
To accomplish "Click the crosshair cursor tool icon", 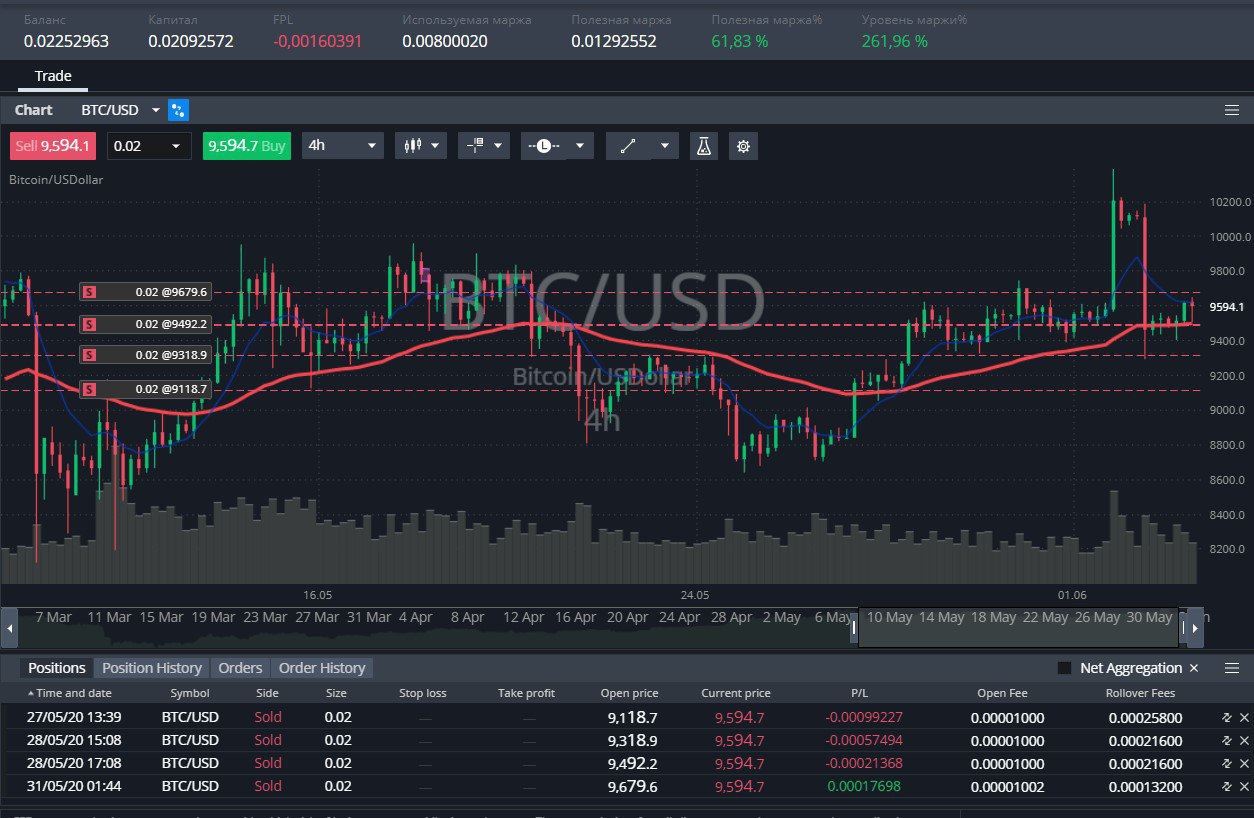I will tap(475, 146).
